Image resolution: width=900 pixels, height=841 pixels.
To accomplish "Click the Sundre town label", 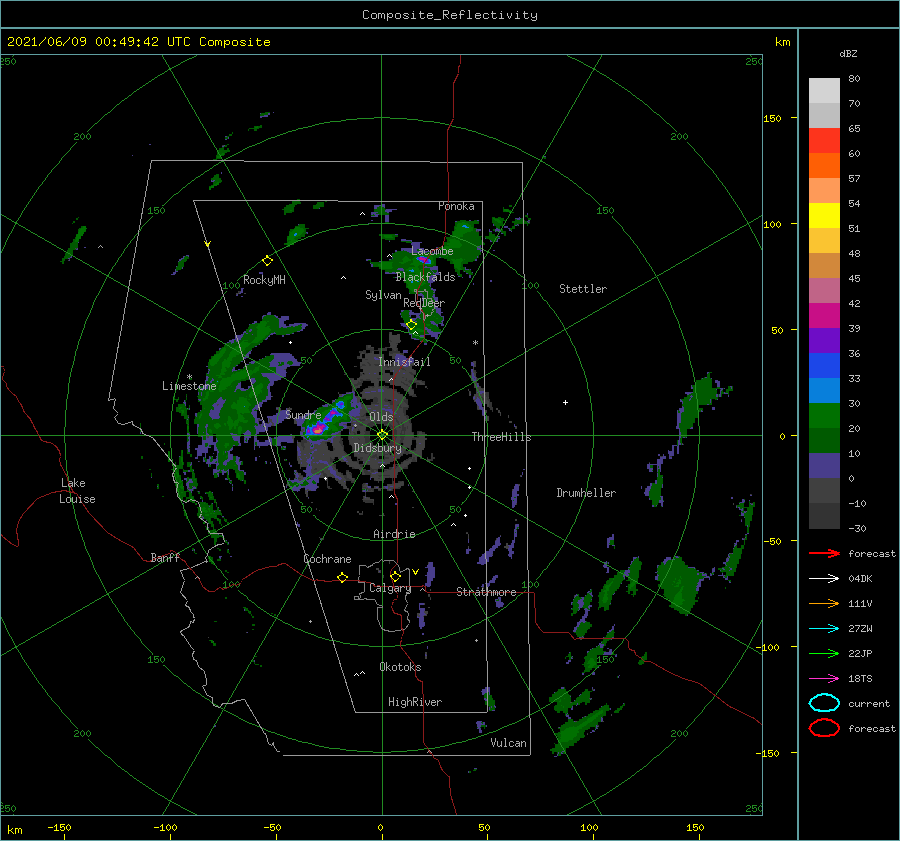I will (x=304, y=414).
